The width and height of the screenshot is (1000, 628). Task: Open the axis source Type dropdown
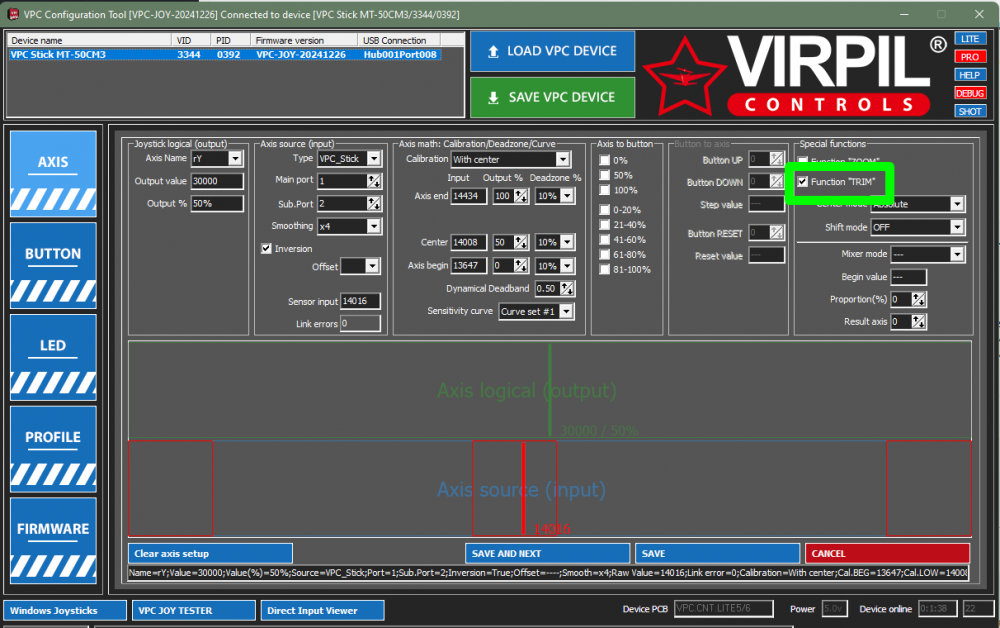click(x=374, y=159)
